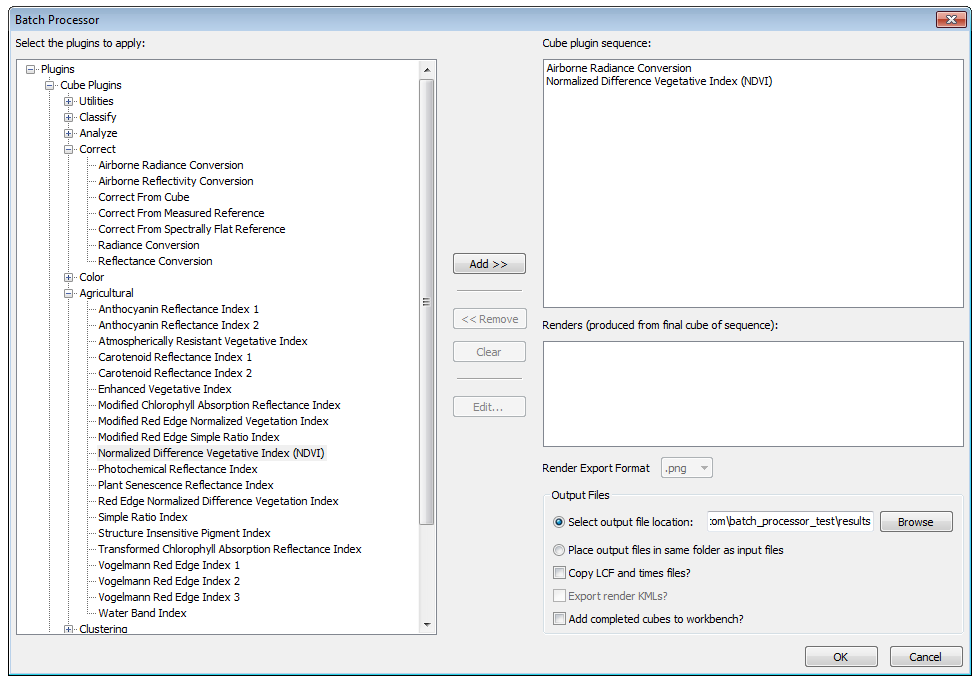
Task: Click the << Remove button
Action: click(490, 319)
